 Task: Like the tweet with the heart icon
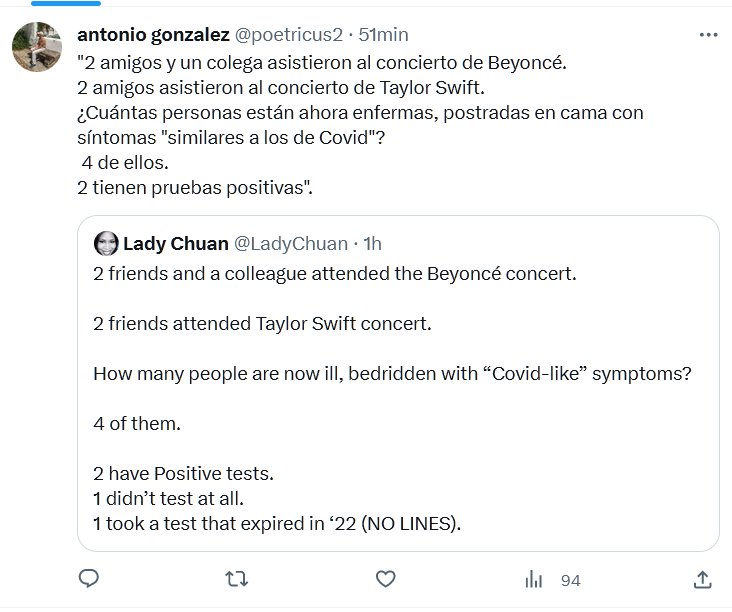pos(385,579)
